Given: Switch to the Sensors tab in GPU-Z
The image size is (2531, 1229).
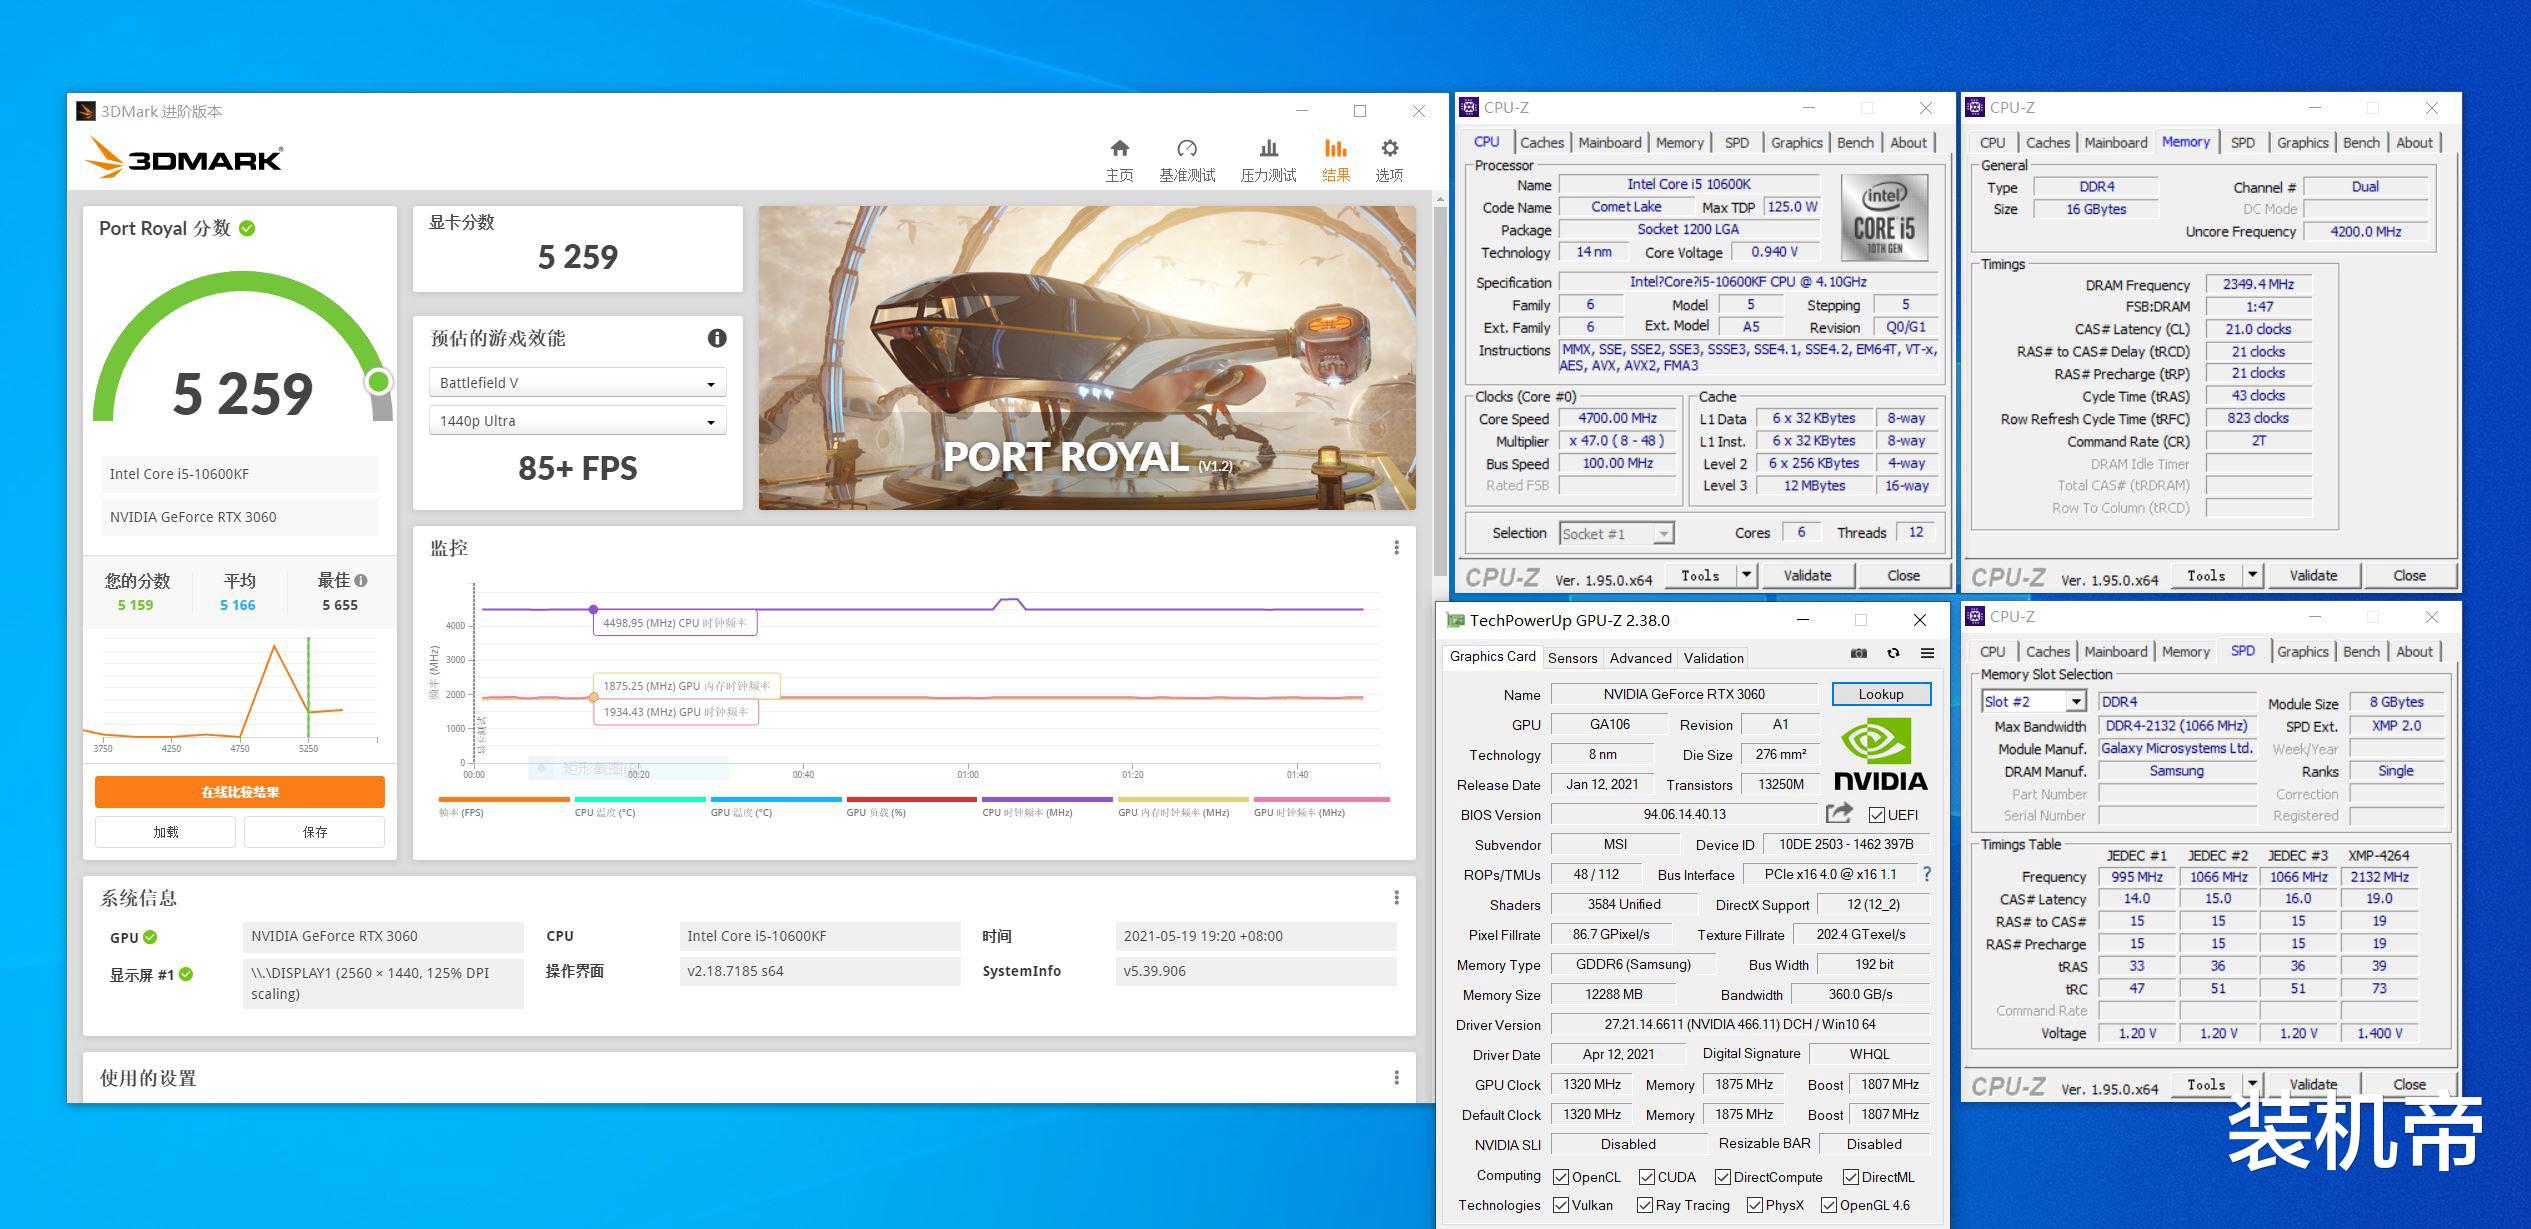Looking at the screenshot, I should tap(1572, 658).
